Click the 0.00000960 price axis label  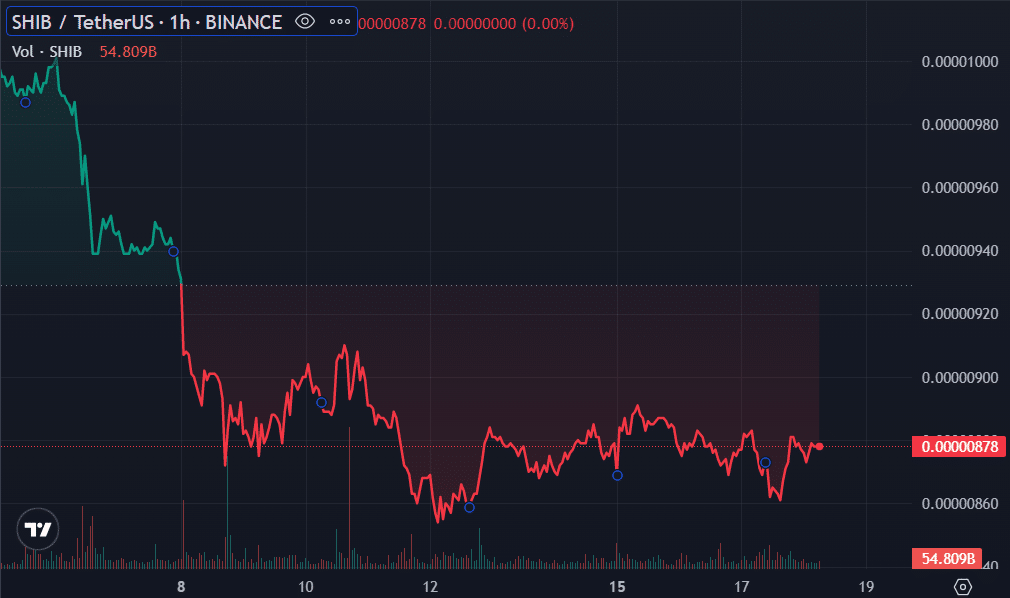960,188
